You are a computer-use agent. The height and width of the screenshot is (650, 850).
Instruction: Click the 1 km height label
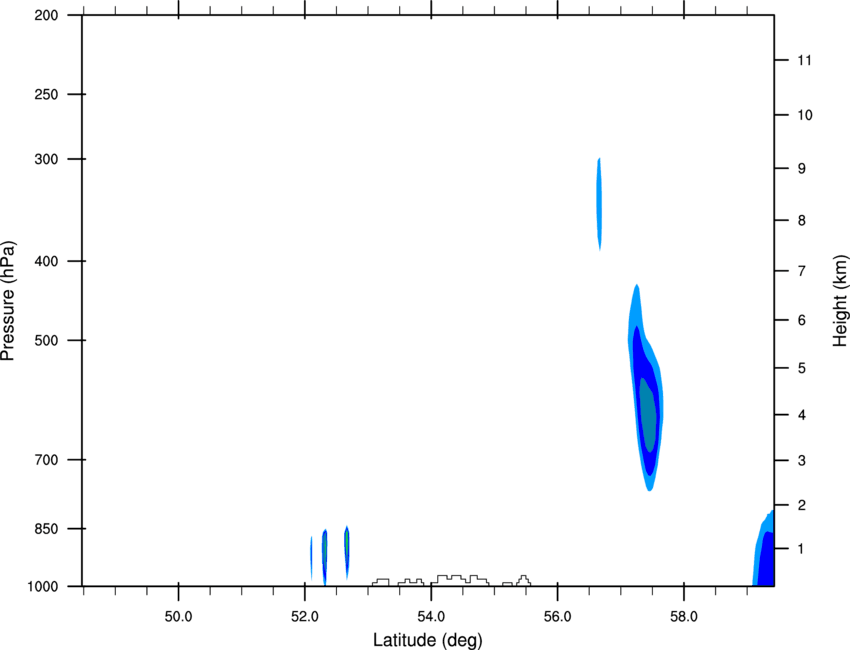(x=802, y=549)
